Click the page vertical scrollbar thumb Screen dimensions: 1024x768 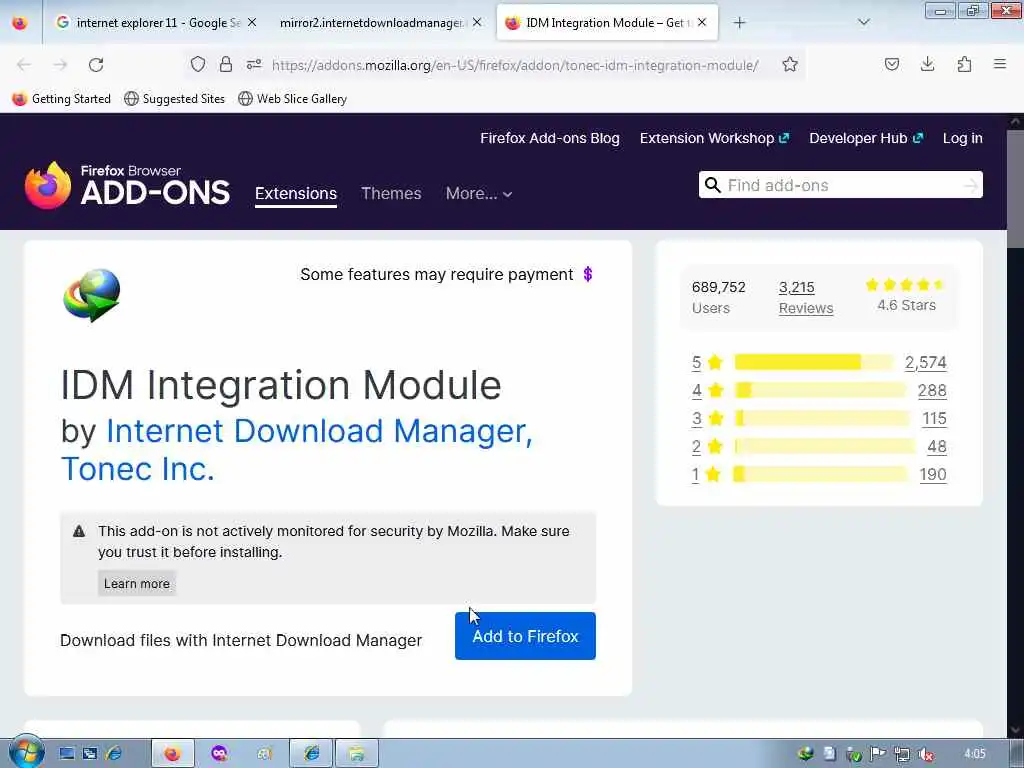[x=1015, y=189]
